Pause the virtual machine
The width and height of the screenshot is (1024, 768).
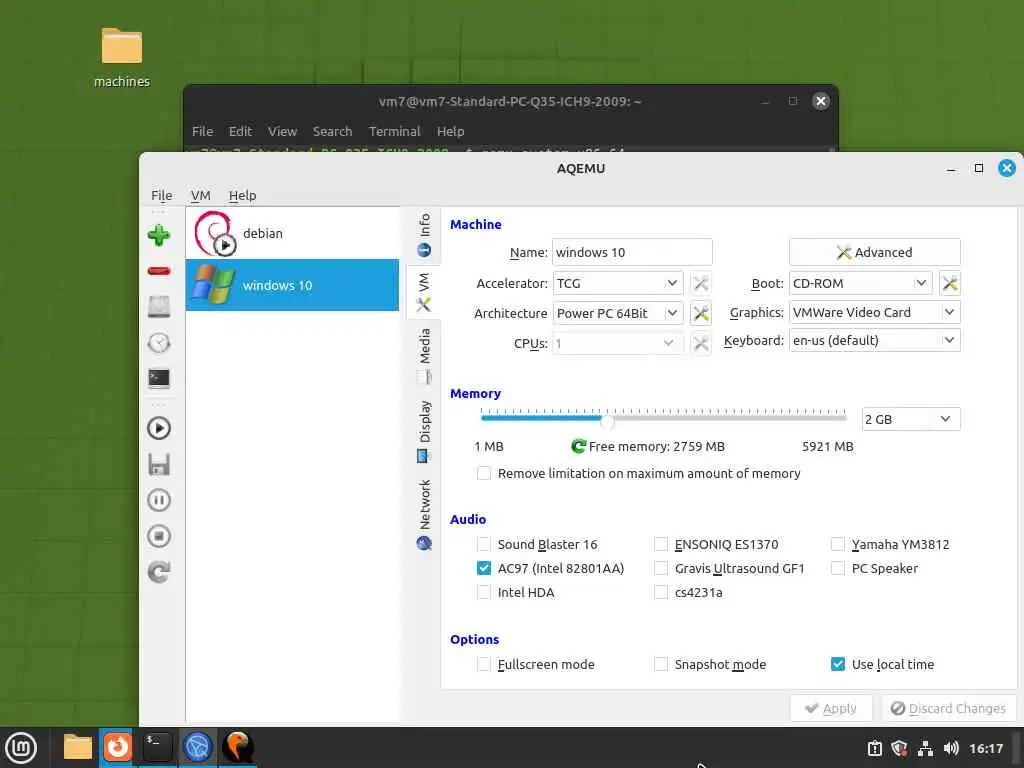coord(159,500)
